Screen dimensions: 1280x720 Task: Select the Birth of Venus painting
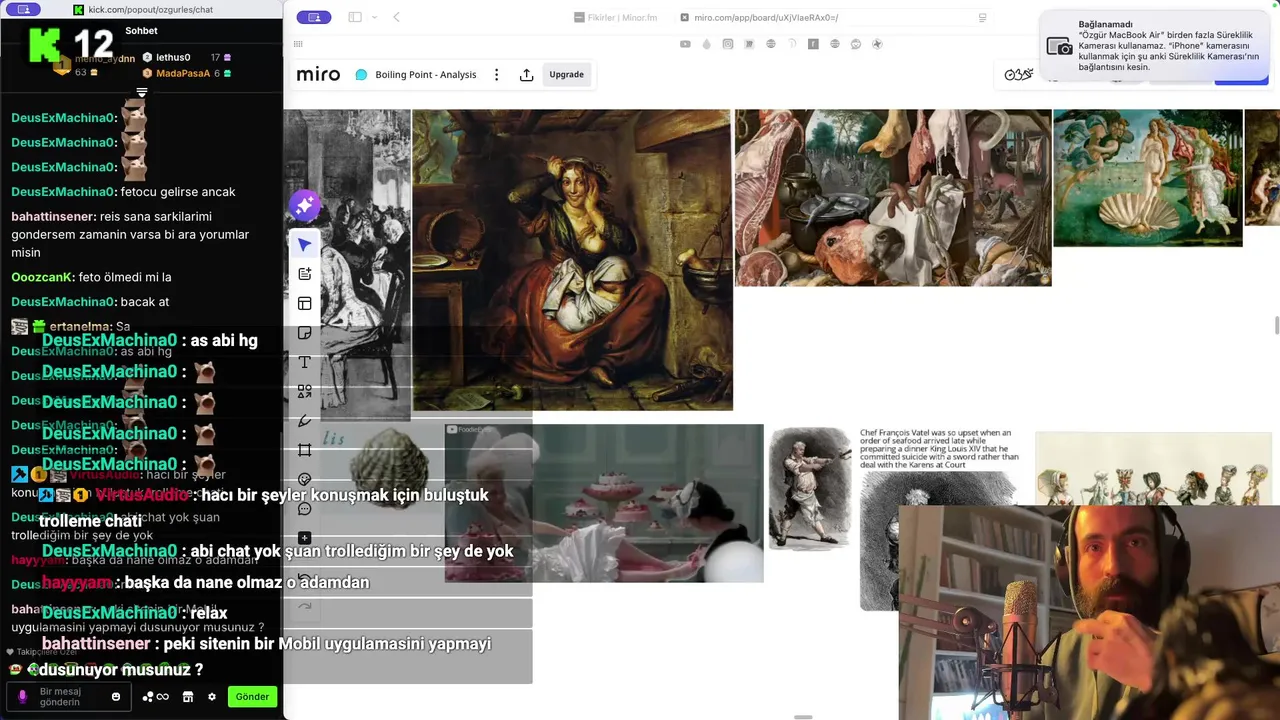pyautogui.click(x=1148, y=178)
